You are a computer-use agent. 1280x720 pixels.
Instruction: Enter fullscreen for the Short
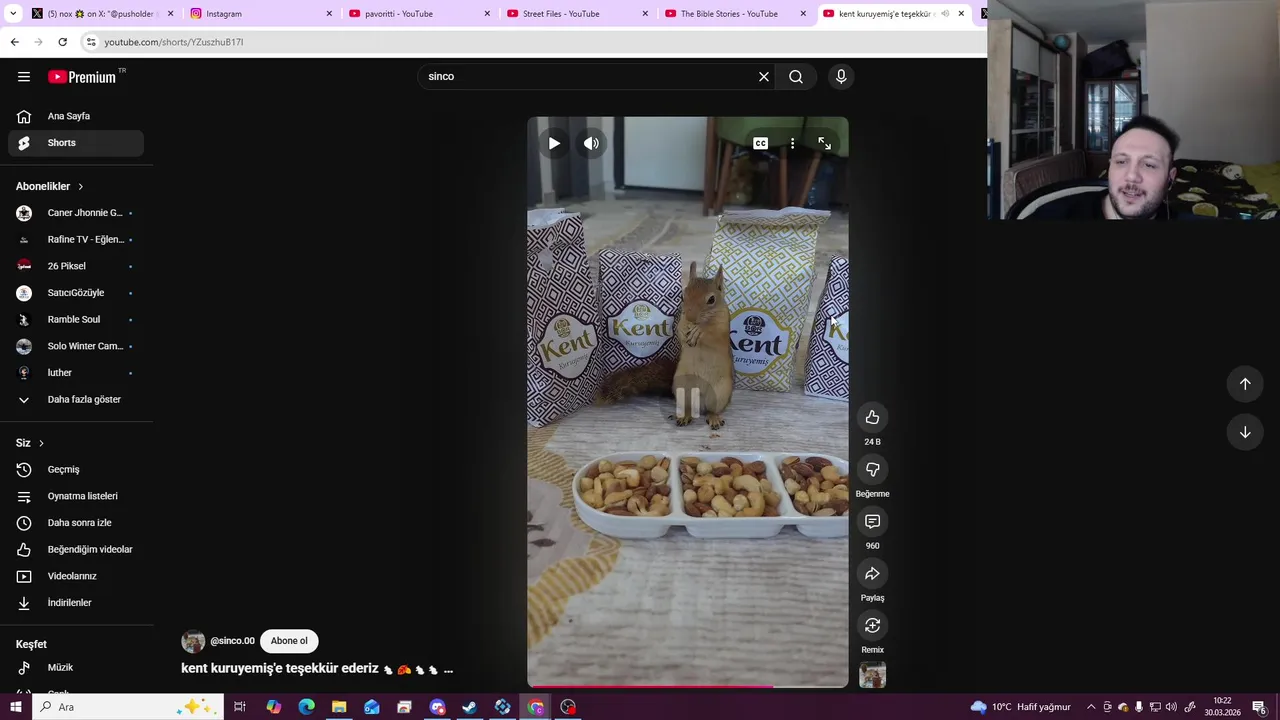click(x=824, y=143)
